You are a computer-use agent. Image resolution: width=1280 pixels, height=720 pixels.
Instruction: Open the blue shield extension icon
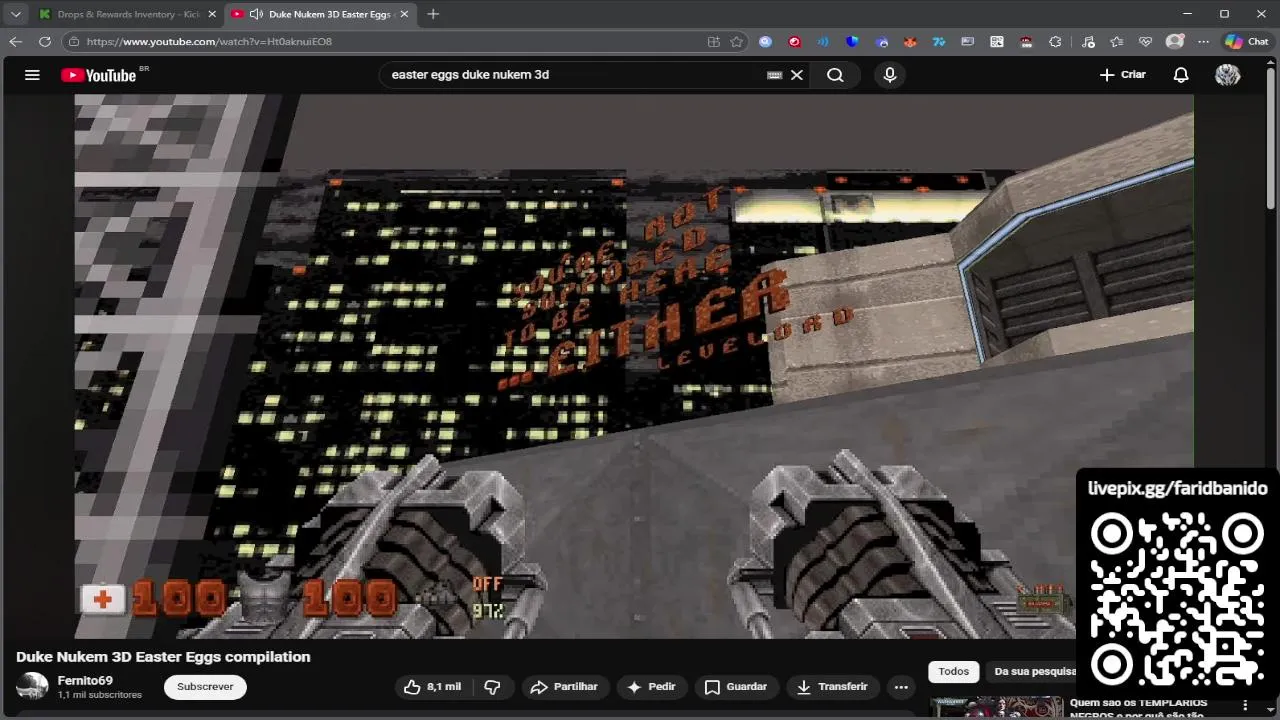click(852, 42)
